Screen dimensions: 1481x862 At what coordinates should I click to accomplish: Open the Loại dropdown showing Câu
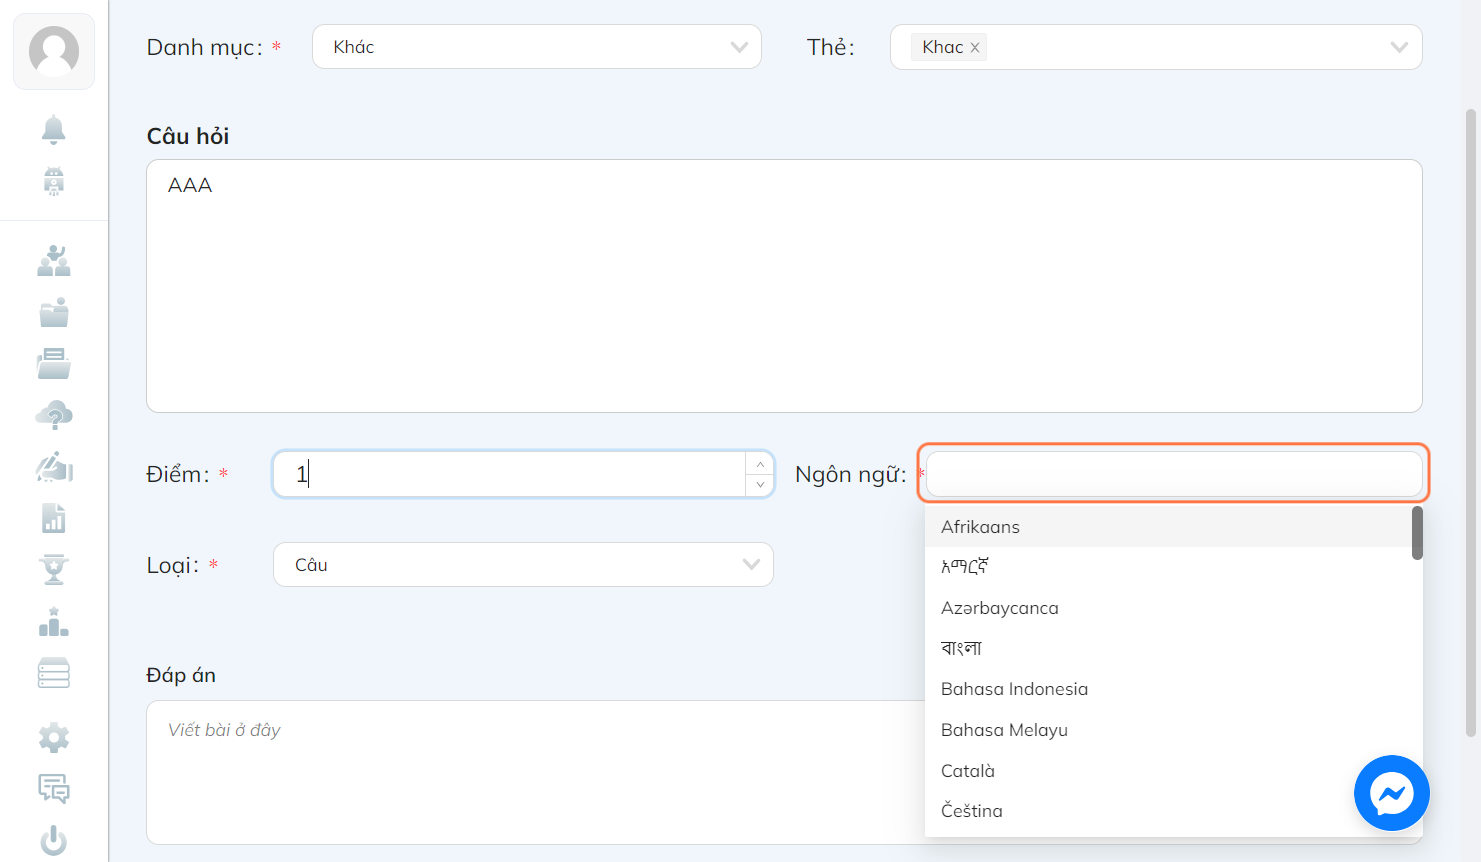point(523,565)
